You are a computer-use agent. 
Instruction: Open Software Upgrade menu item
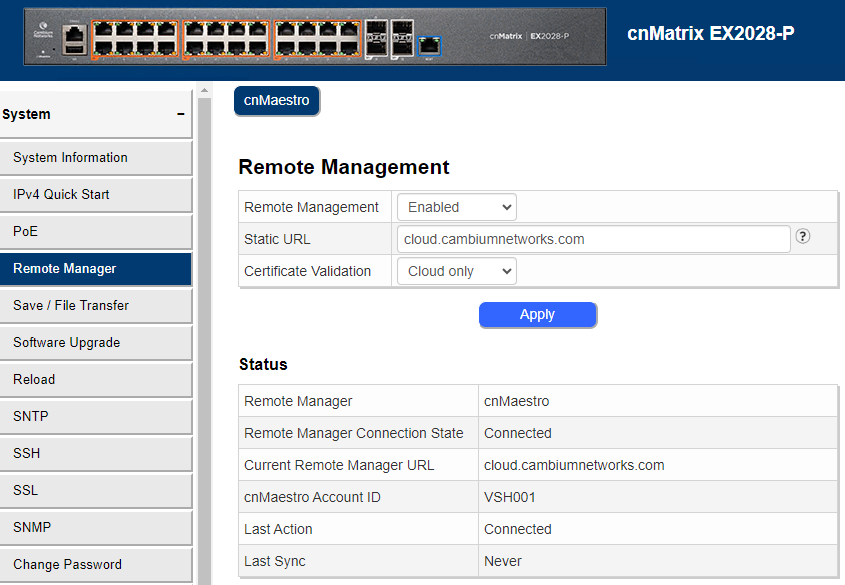[96, 343]
